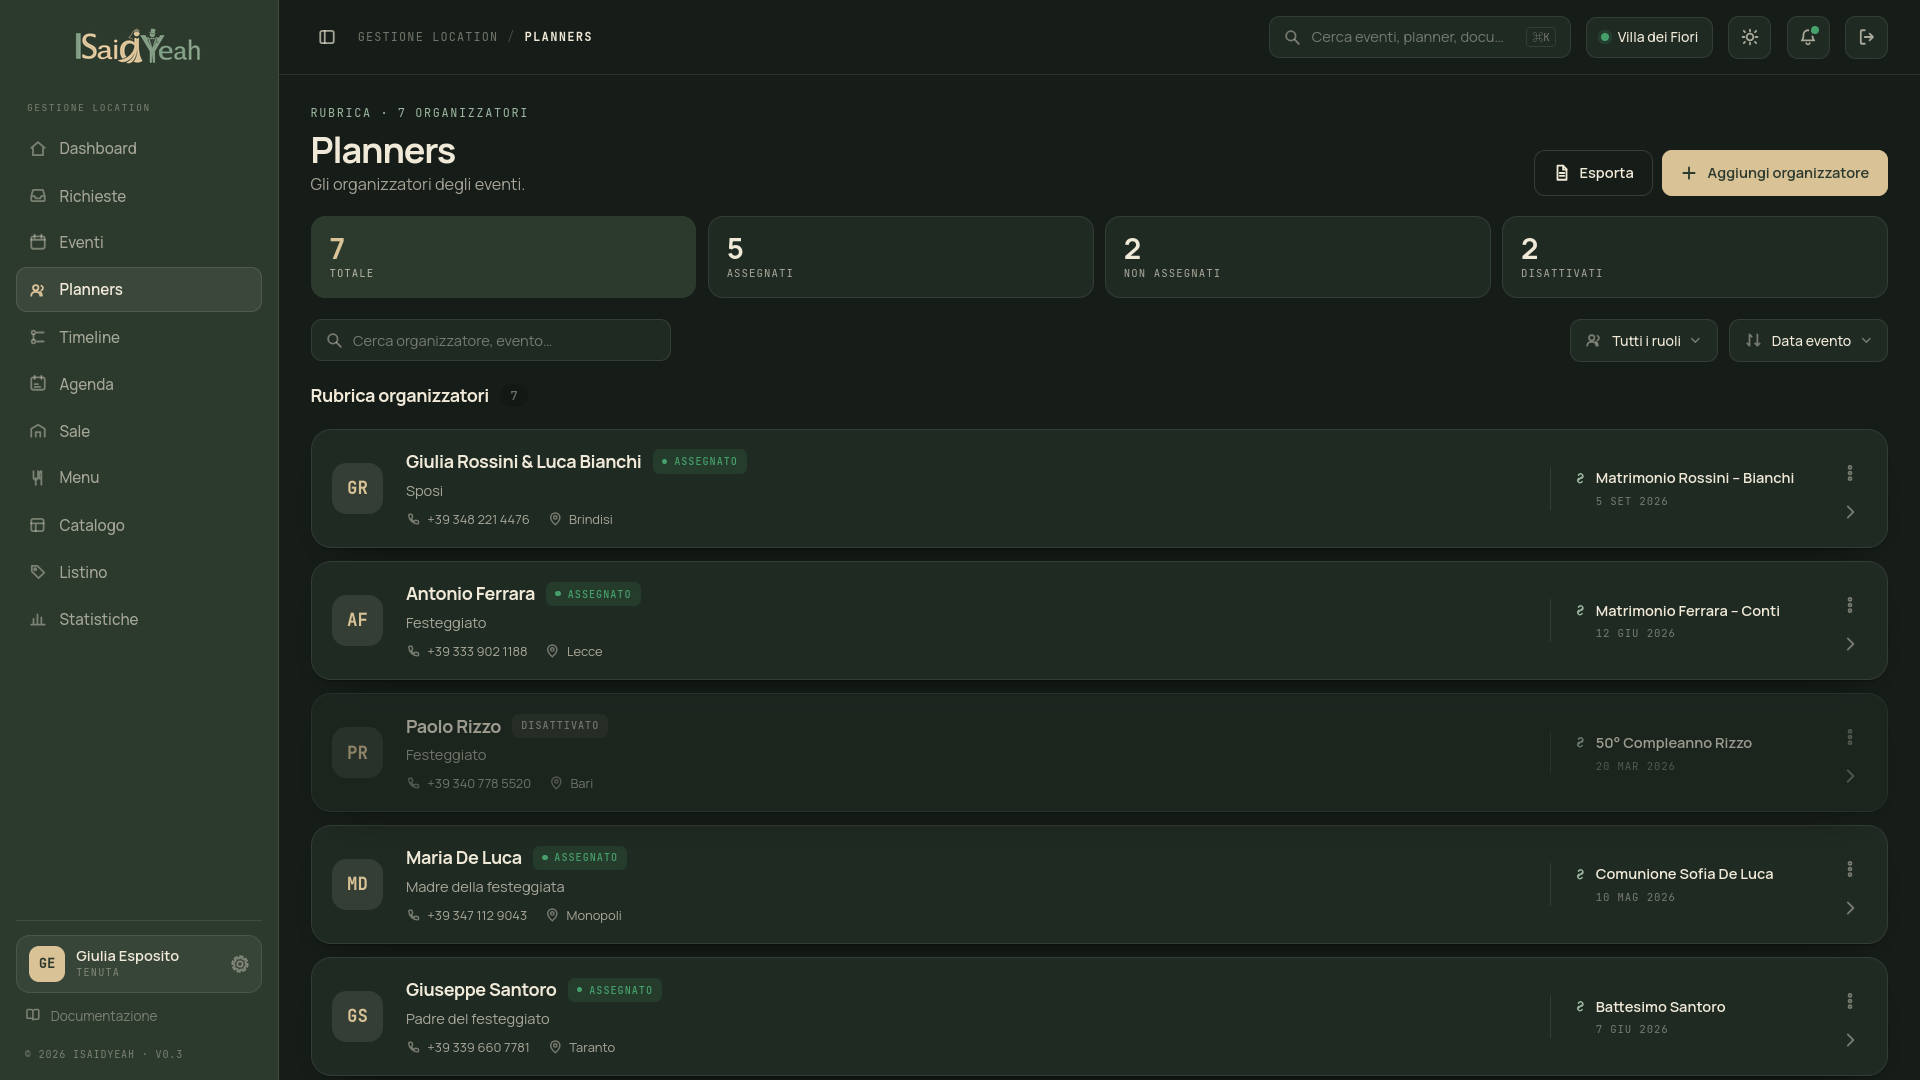Screen dimensions: 1920x1080
Task: Open notifications bell
Action: 1808,37
